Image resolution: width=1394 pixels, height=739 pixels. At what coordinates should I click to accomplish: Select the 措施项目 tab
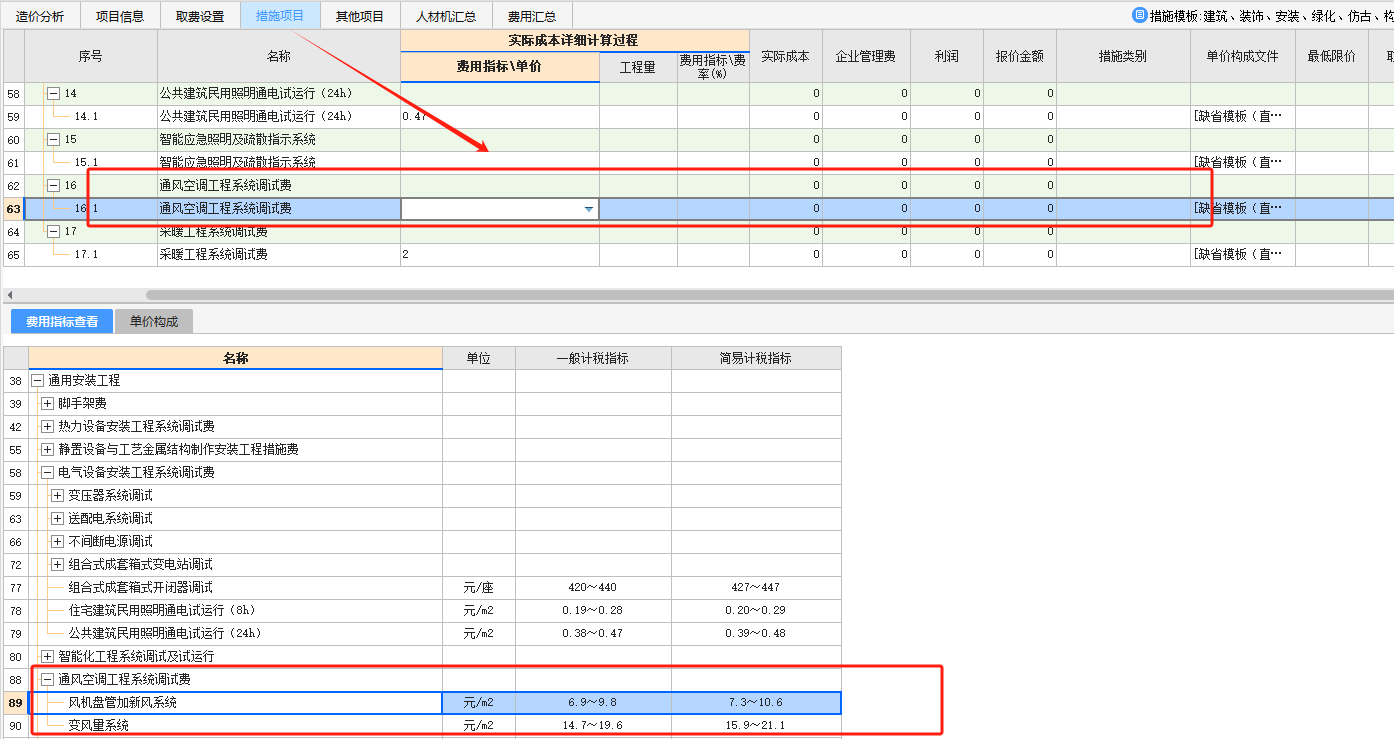[x=280, y=16]
